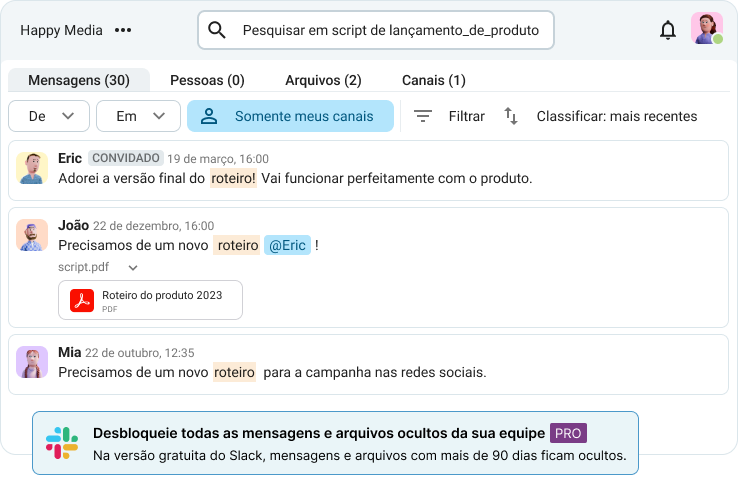The image size is (738, 483).
Task: Switch to Canais (1) tab
Action: (x=433, y=80)
